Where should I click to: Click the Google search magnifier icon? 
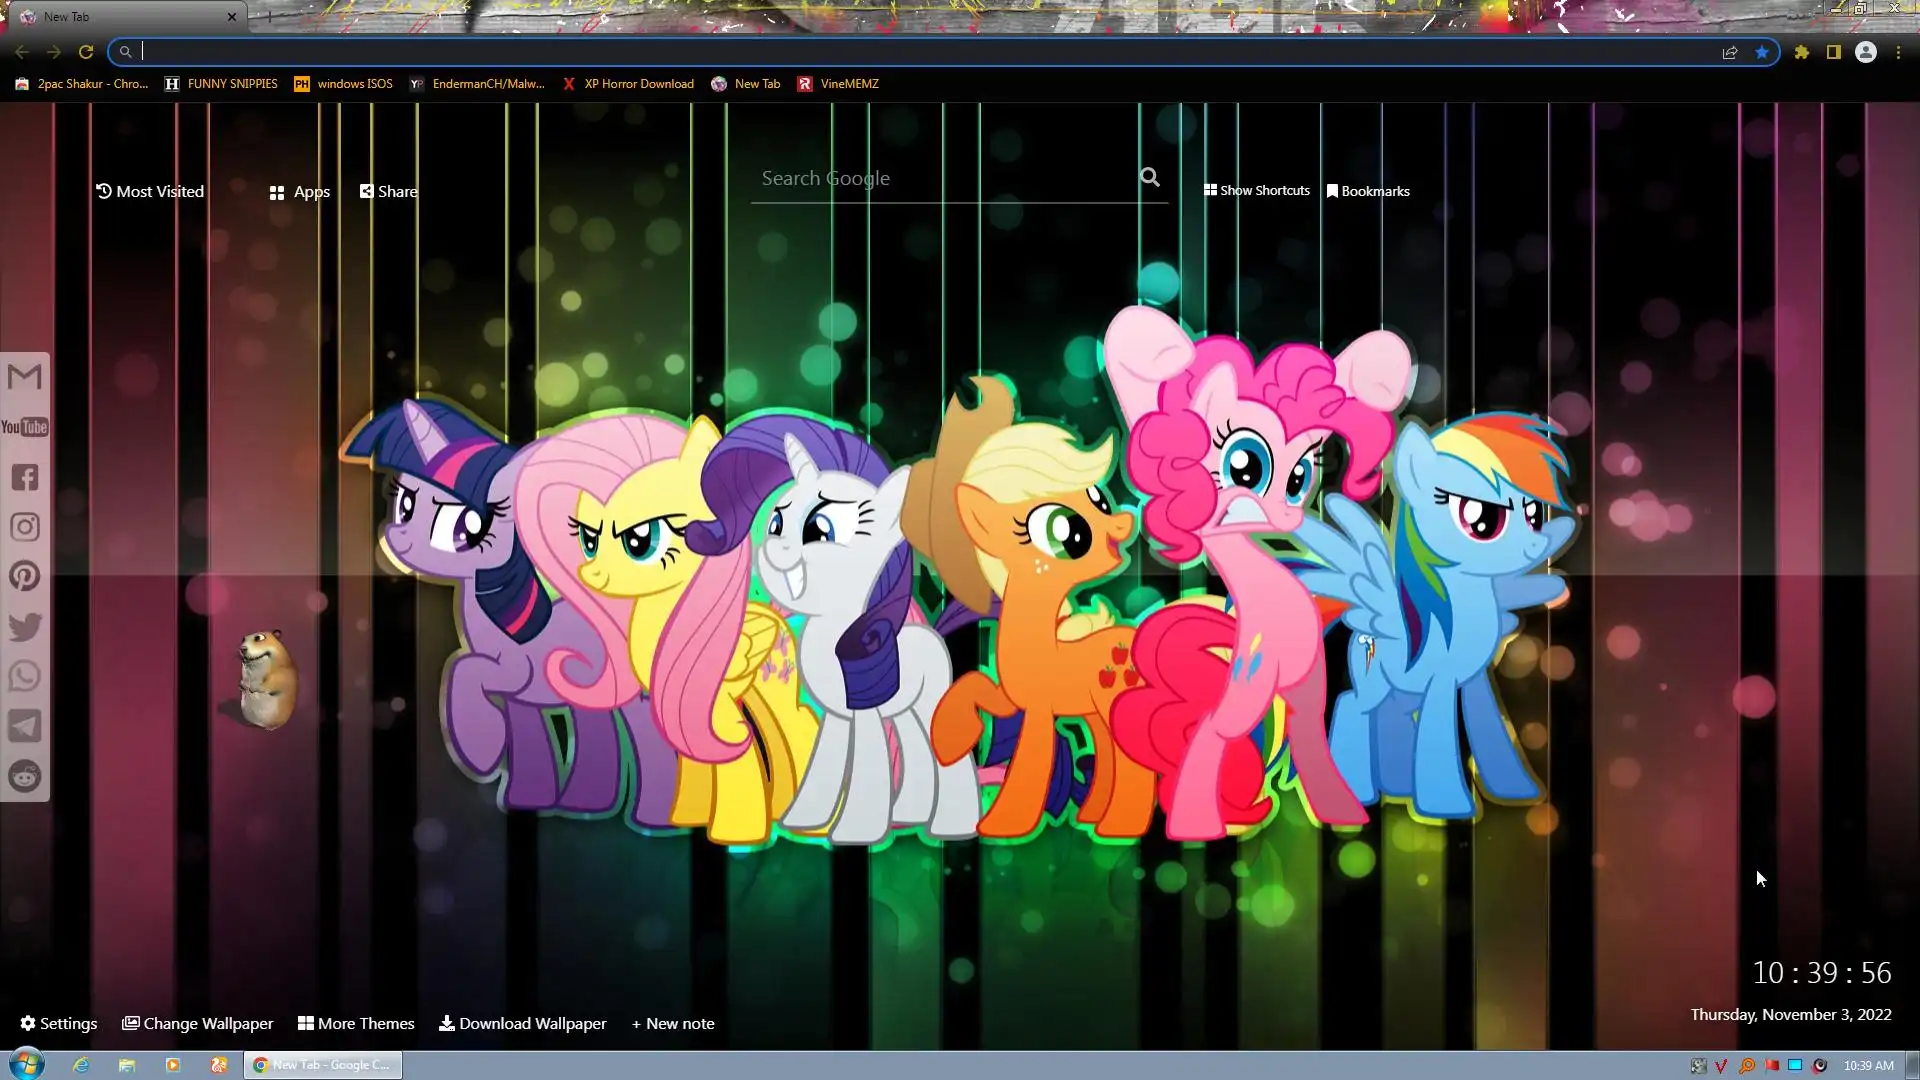click(1150, 178)
